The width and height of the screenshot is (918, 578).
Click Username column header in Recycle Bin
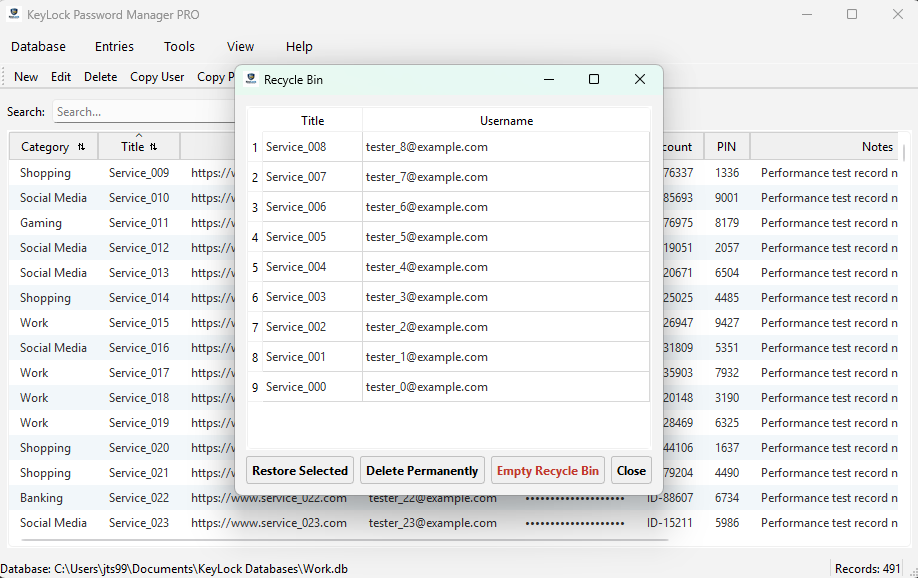tap(506, 121)
